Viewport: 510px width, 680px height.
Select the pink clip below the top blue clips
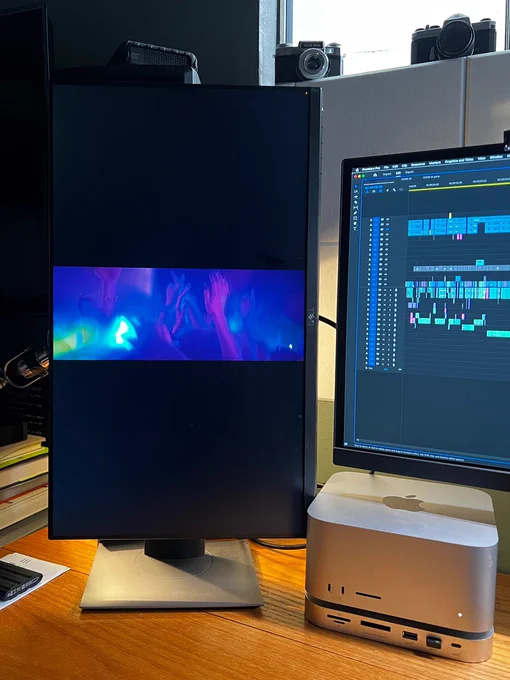[459, 237]
